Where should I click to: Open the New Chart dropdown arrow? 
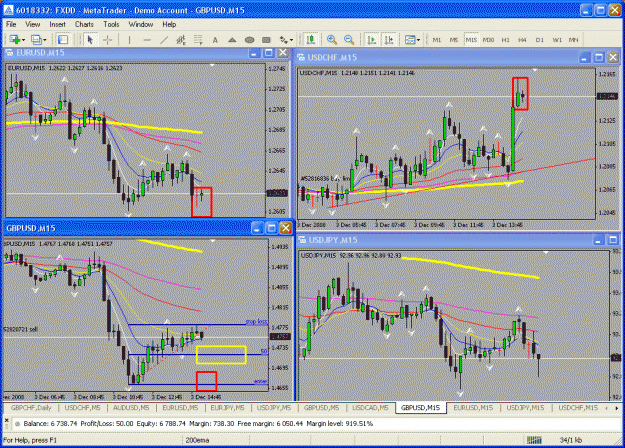[24, 40]
